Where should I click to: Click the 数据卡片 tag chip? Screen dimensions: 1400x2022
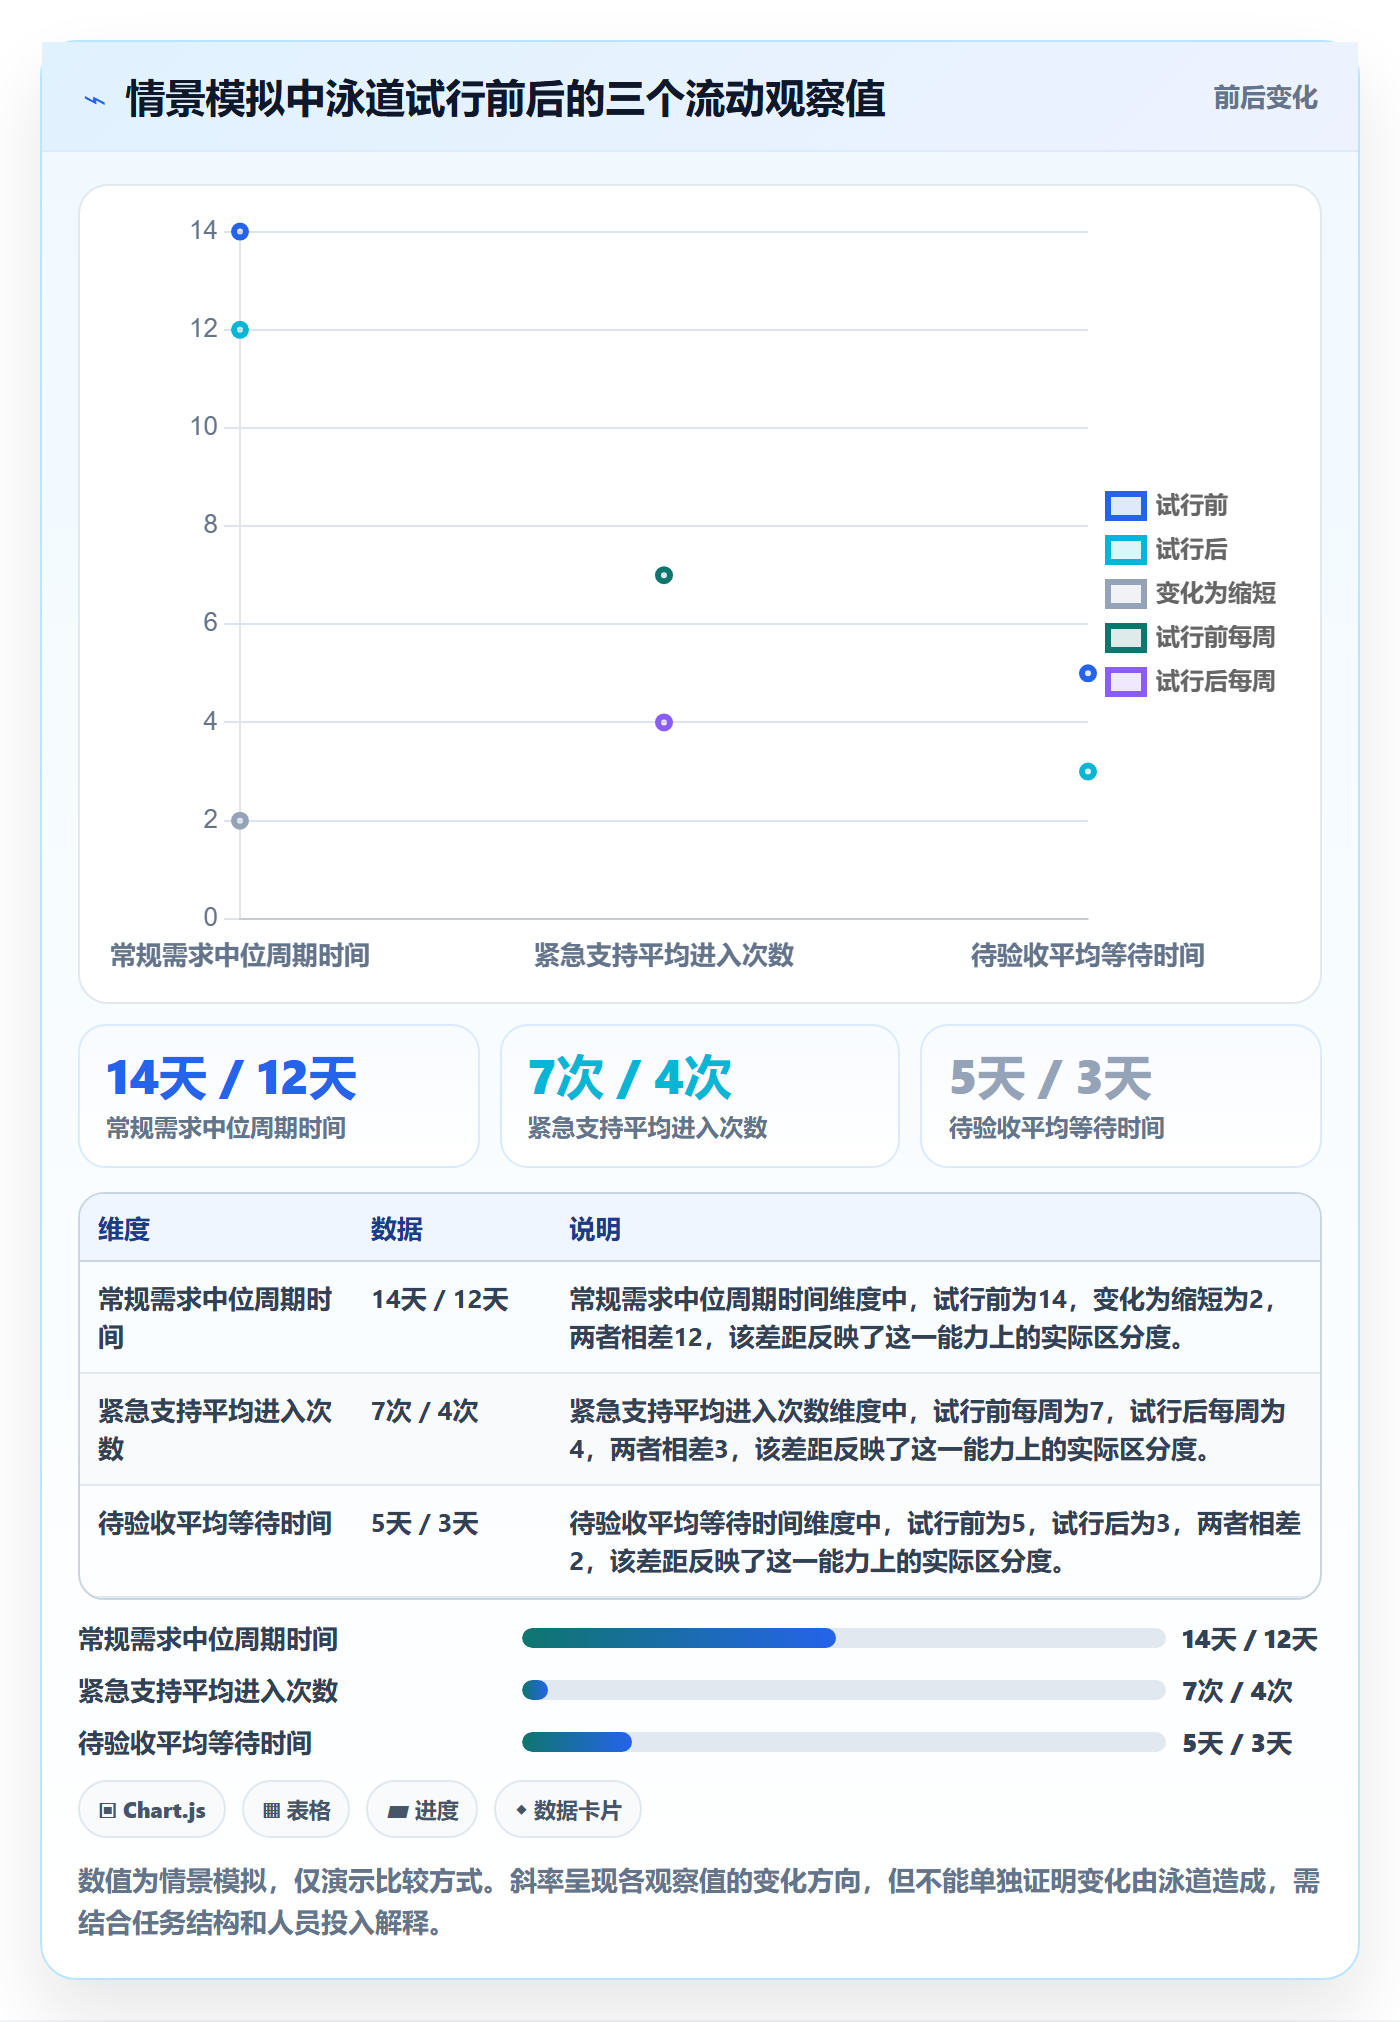(568, 1810)
